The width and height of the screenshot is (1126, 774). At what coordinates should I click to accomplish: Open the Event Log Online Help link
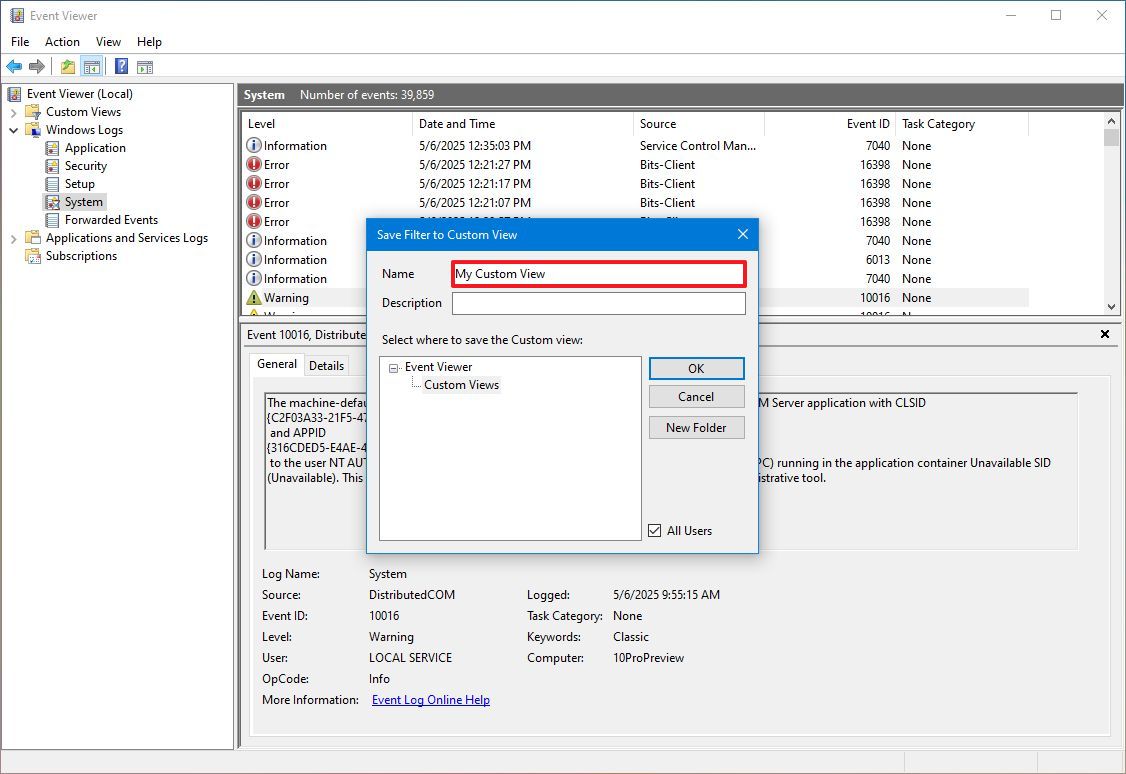coord(430,700)
